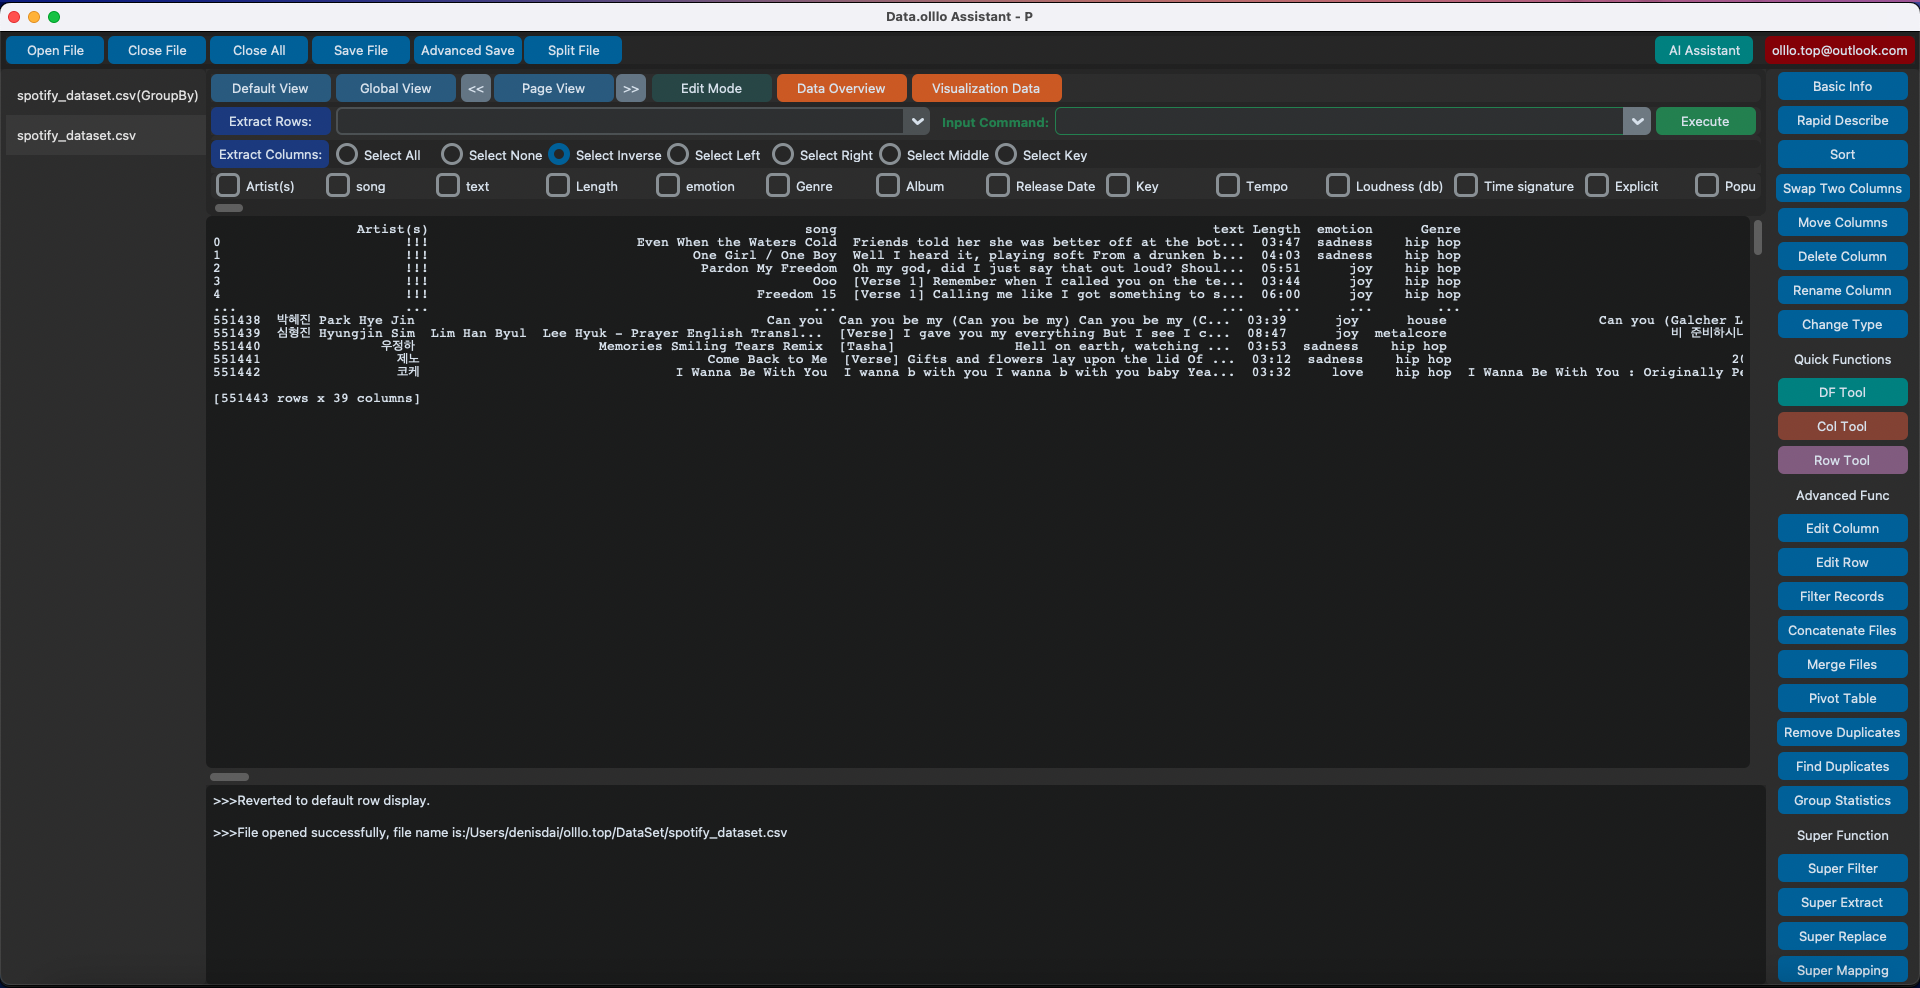The width and height of the screenshot is (1920, 988).
Task: Click Rapid Describe in the right panel
Action: pos(1842,120)
